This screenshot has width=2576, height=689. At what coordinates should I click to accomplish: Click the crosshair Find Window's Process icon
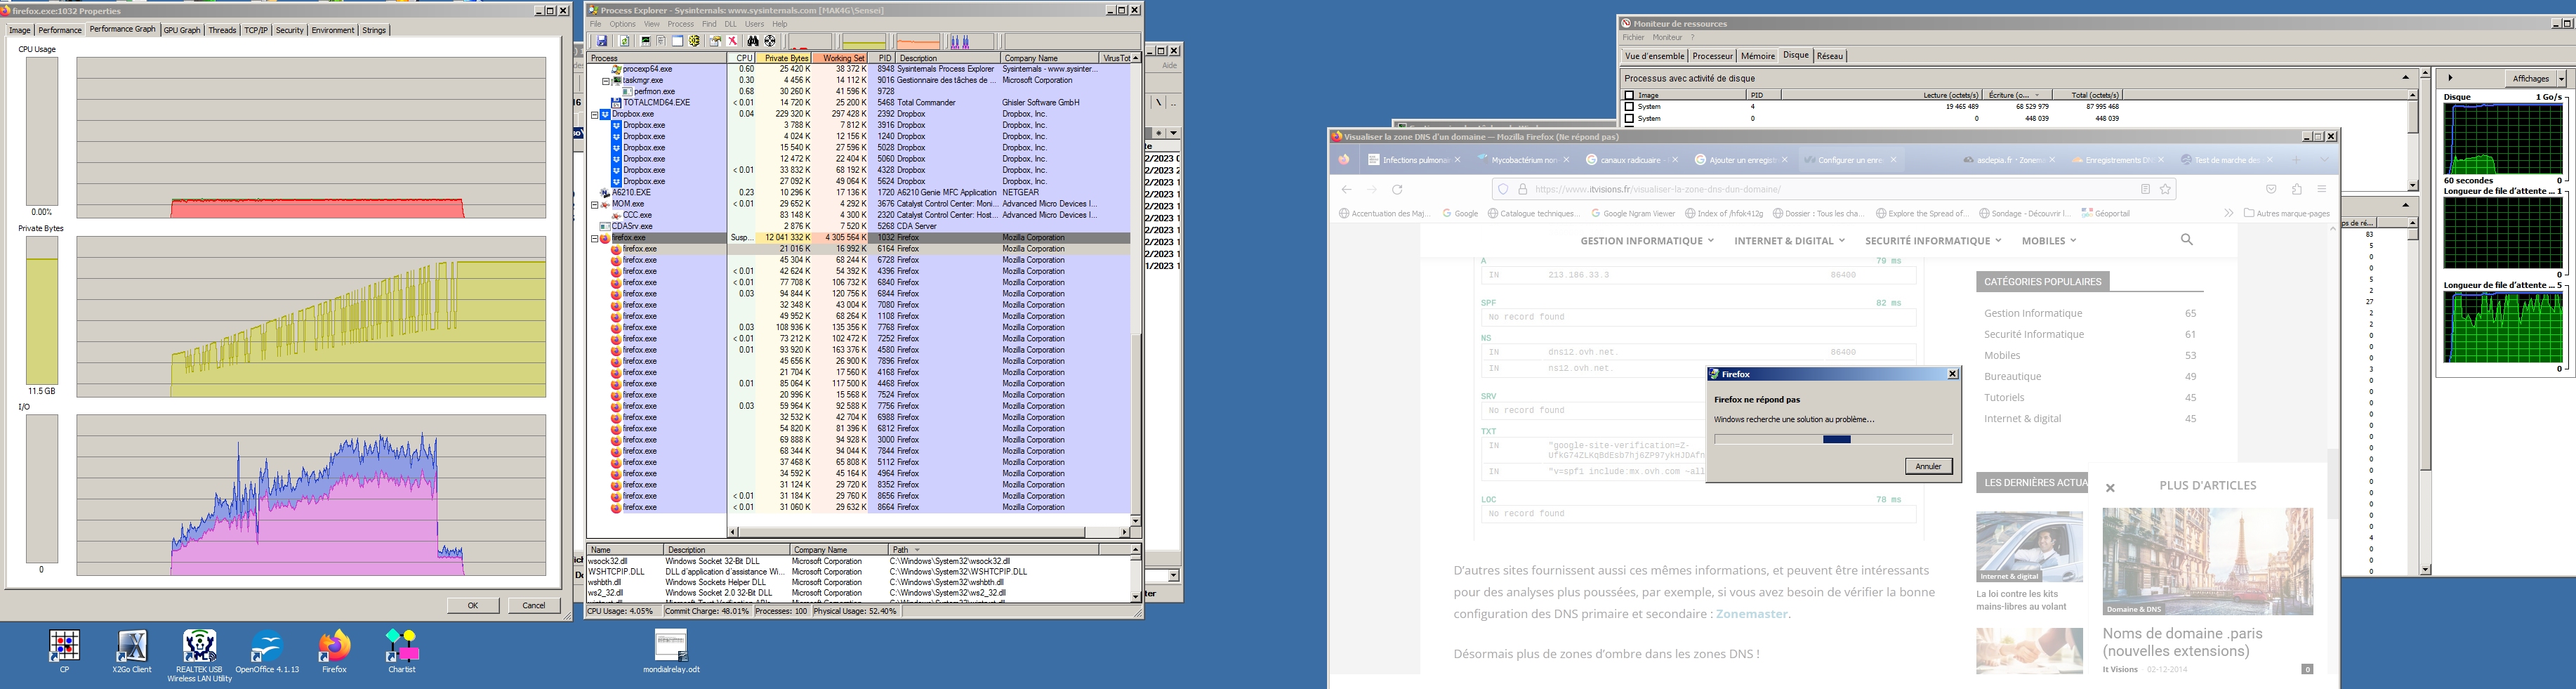pyautogui.click(x=770, y=41)
